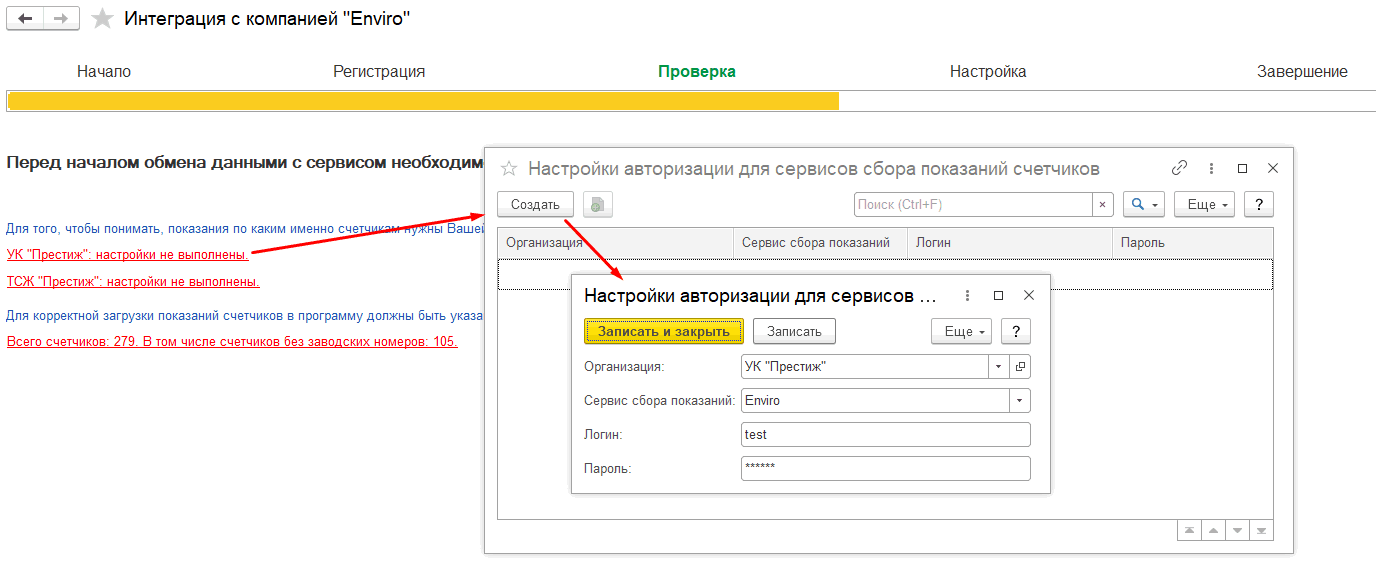
Task: Click Записать button
Action: pyautogui.click(x=794, y=331)
